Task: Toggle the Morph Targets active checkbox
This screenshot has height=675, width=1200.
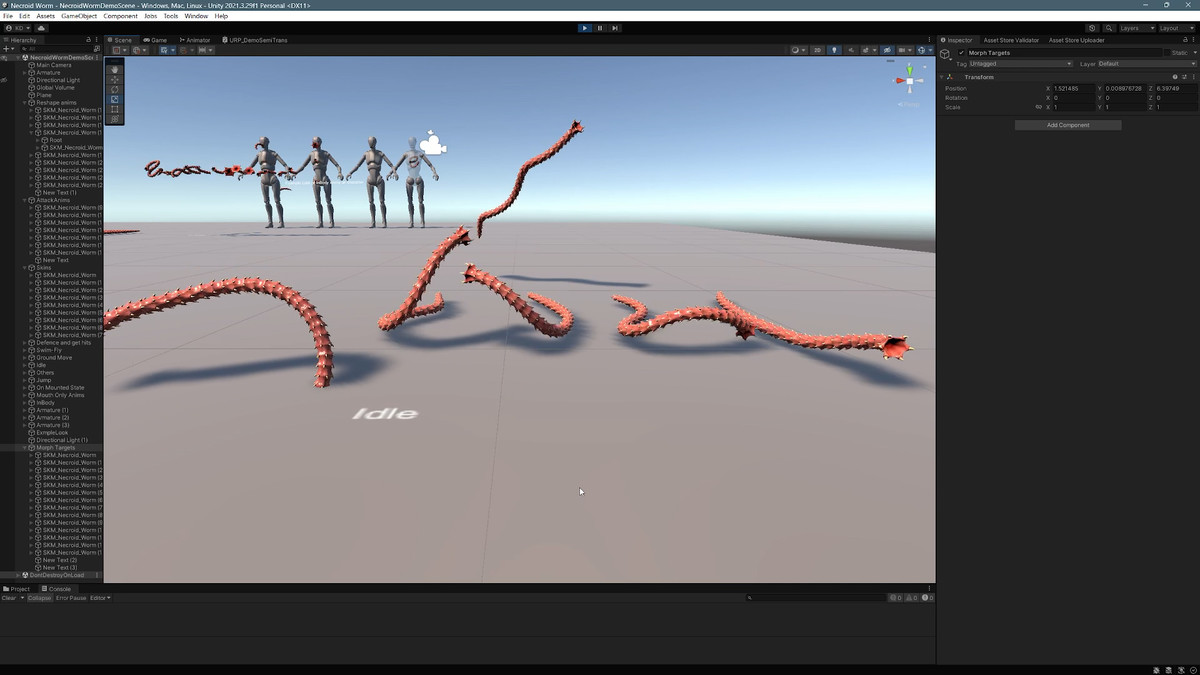Action: [x=961, y=52]
